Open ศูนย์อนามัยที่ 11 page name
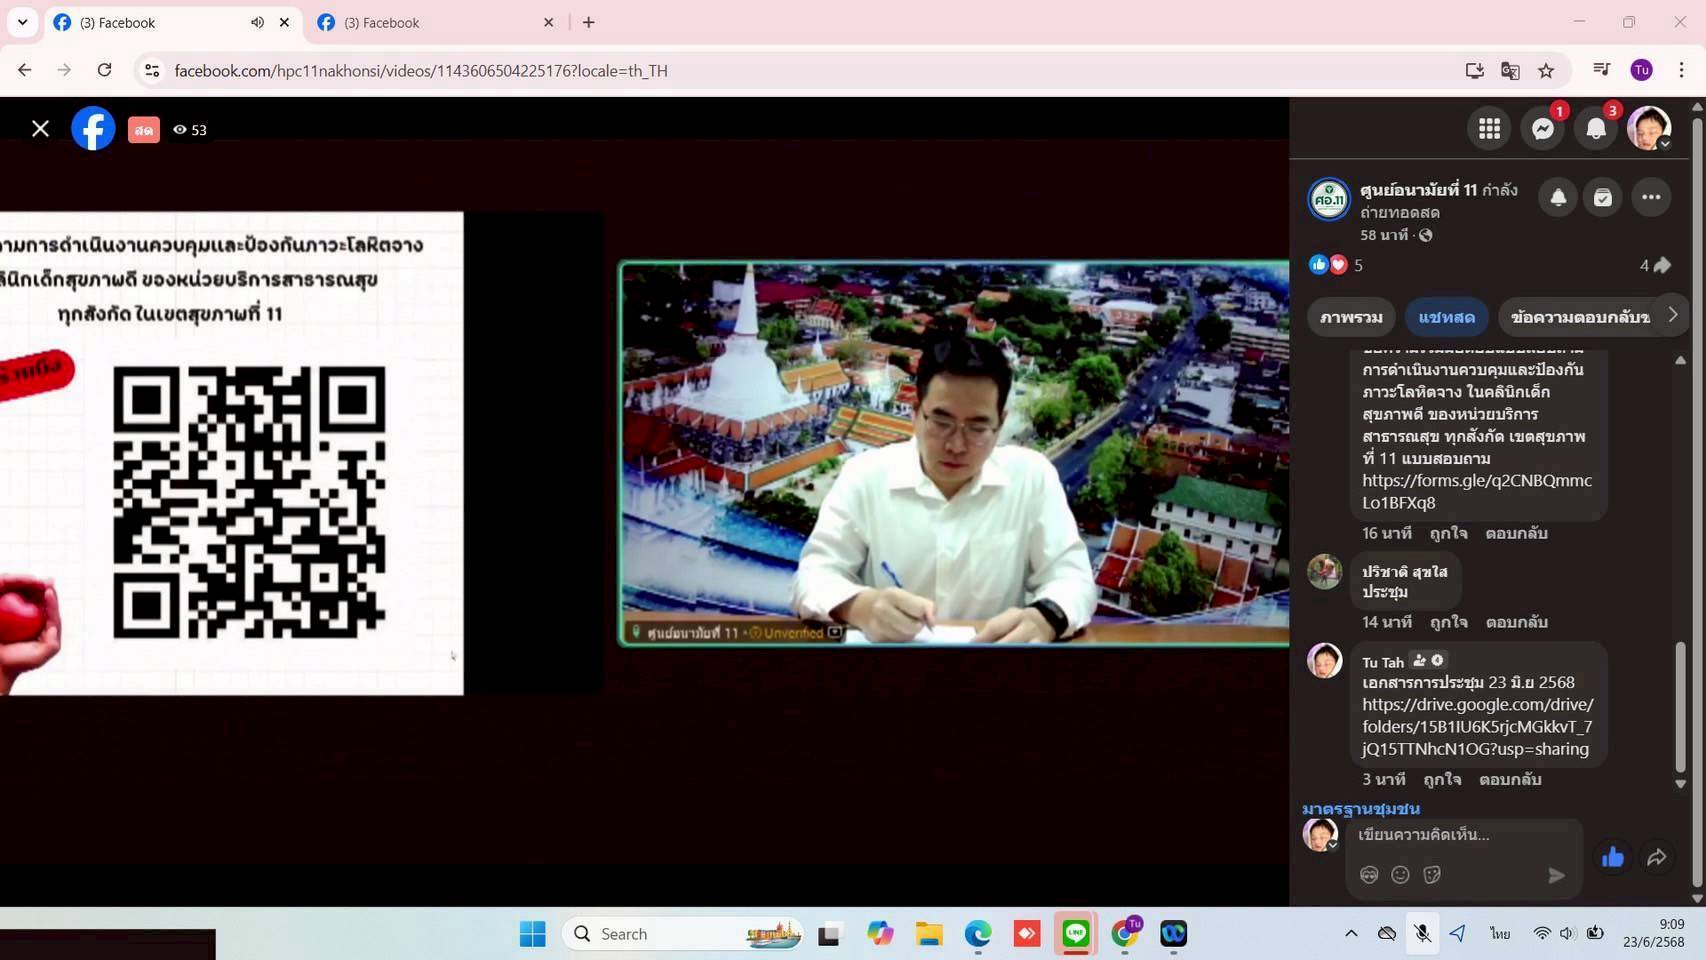The height and width of the screenshot is (960, 1706). tap(1418, 190)
